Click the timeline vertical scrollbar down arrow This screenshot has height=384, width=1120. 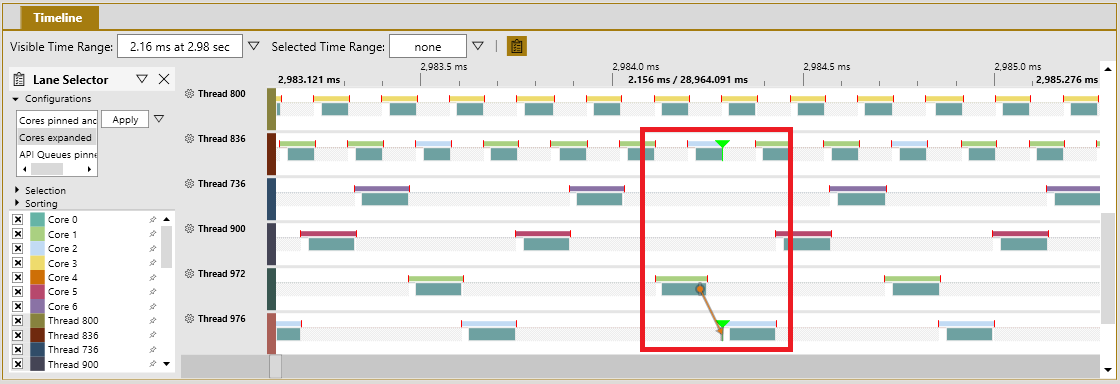(x=1108, y=370)
